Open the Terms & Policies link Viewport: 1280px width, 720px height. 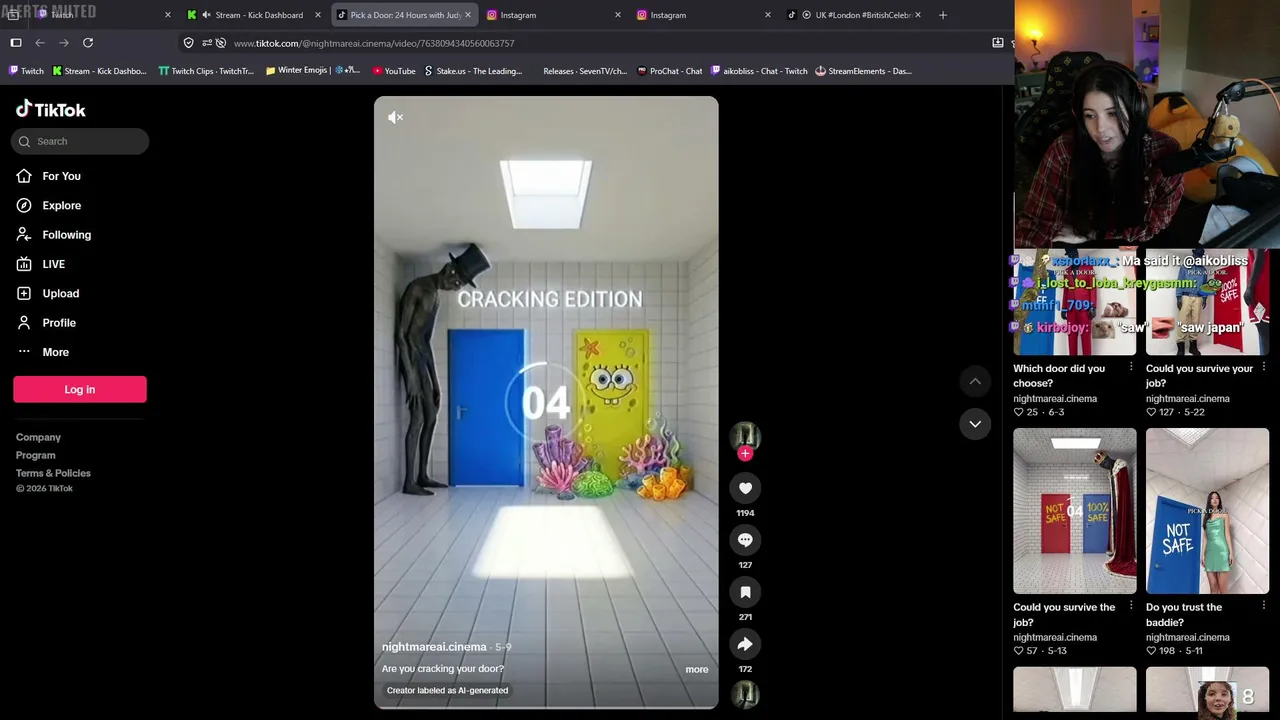click(x=53, y=473)
